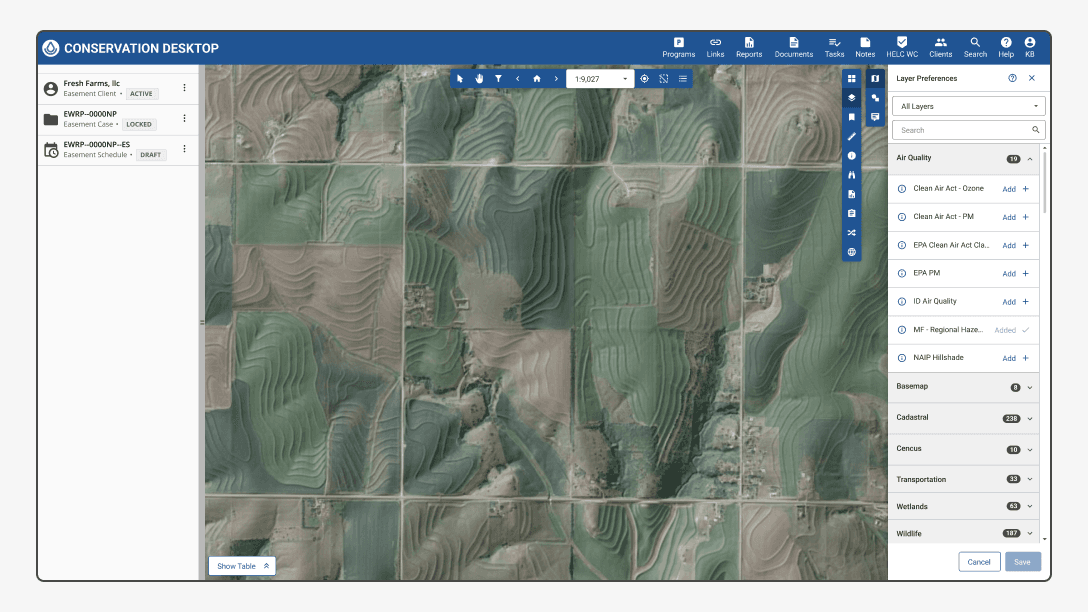Click the Show Table button
Image resolution: width=1088 pixels, height=612 pixels.
[241, 566]
